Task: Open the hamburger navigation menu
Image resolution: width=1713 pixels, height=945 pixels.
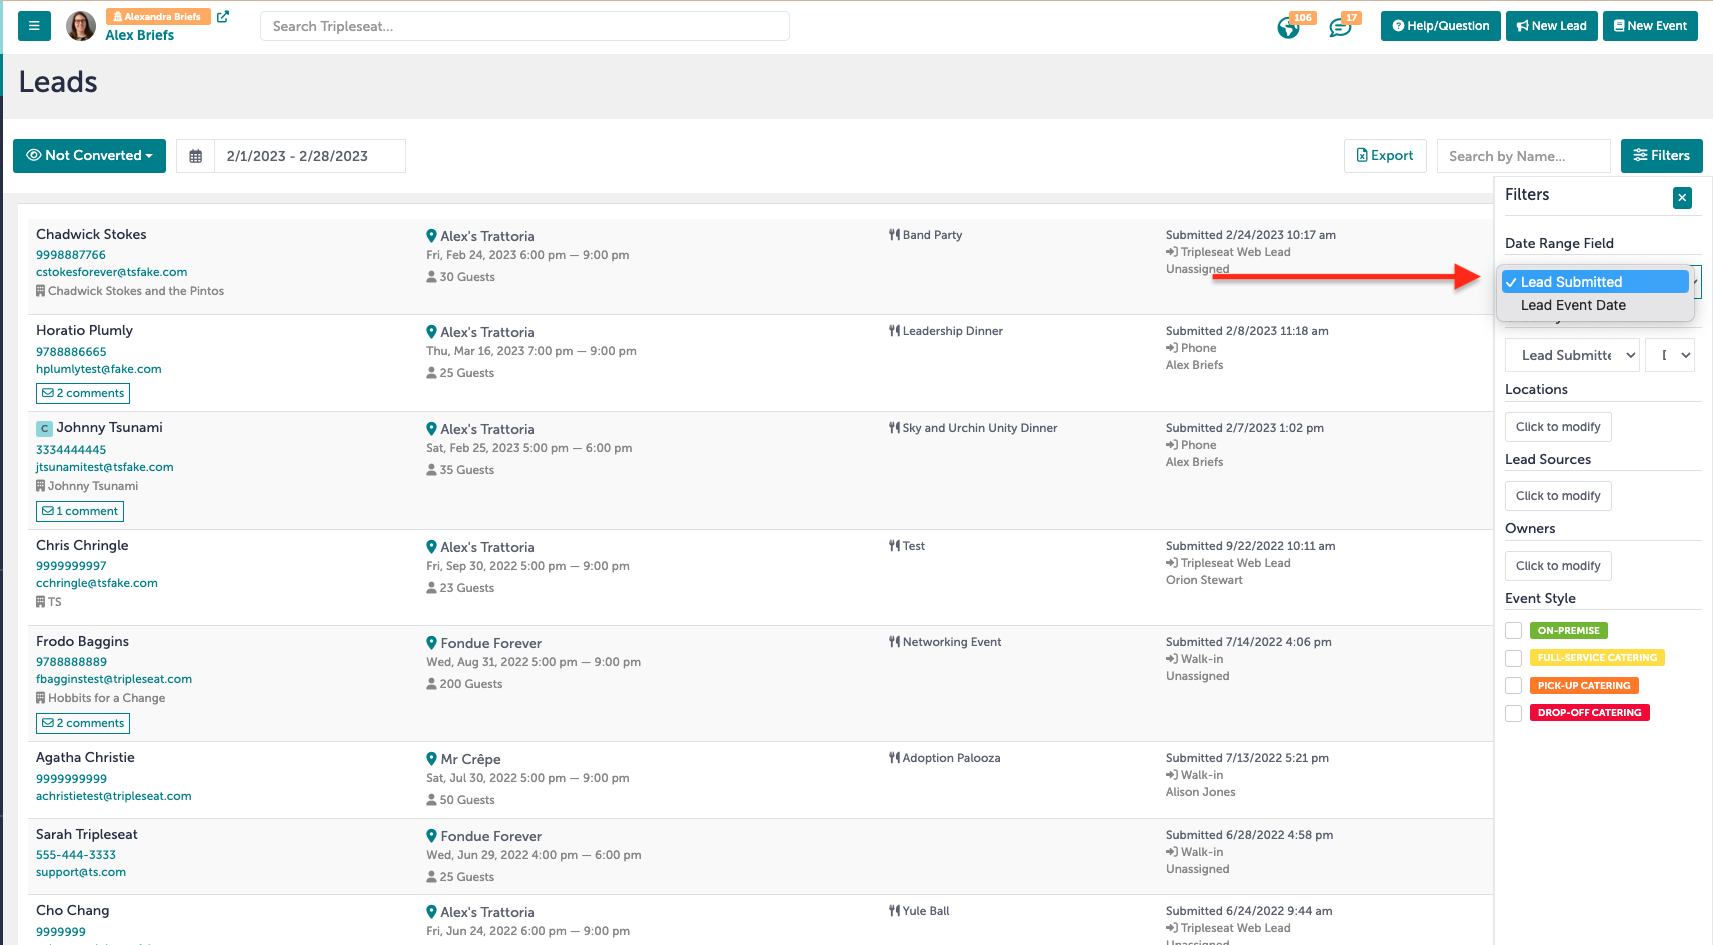Action: (34, 26)
